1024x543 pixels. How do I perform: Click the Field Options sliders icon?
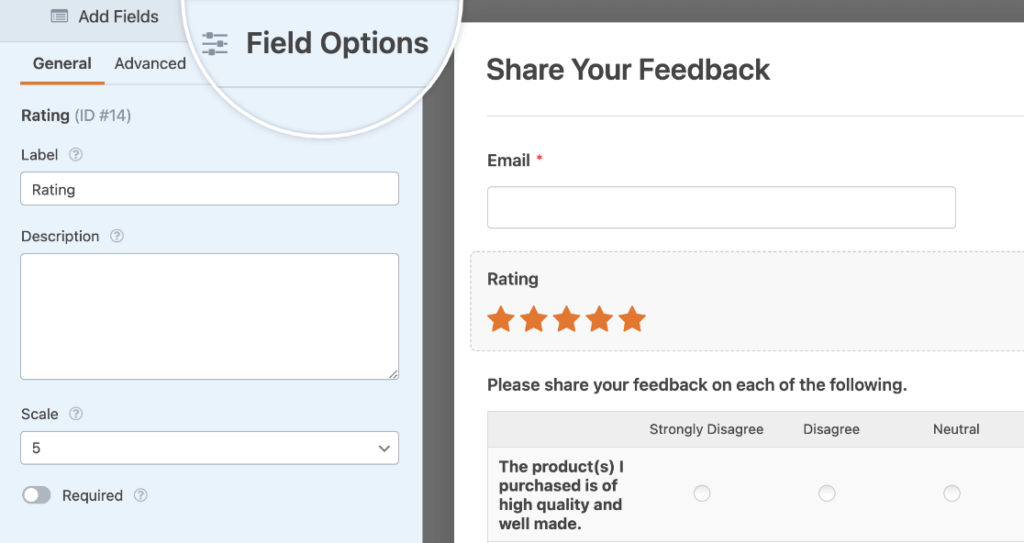(x=215, y=44)
